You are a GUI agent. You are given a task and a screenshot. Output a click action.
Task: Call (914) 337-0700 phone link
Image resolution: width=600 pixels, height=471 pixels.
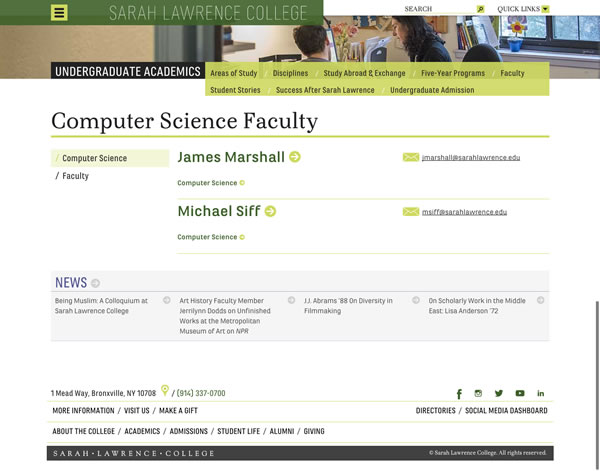(x=201, y=393)
